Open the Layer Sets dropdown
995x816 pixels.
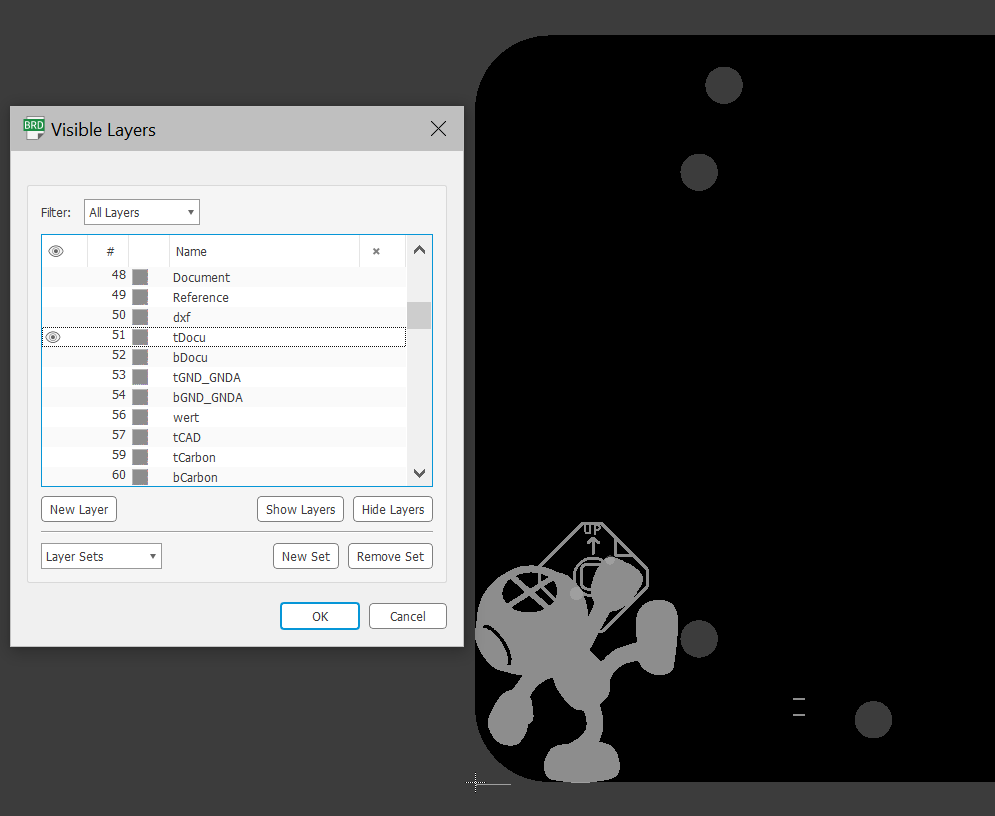coord(101,556)
